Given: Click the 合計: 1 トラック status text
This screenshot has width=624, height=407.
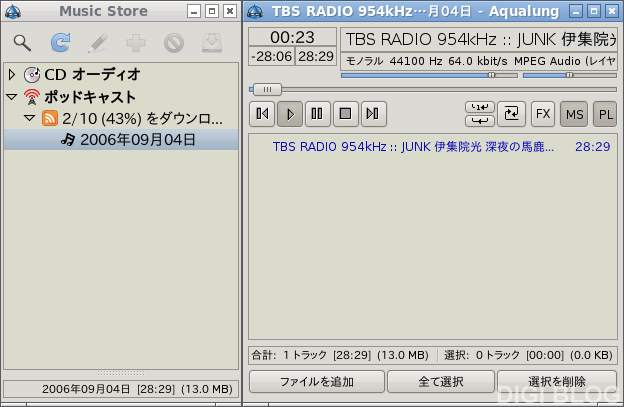Looking at the screenshot, I should click(x=340, y=355).
